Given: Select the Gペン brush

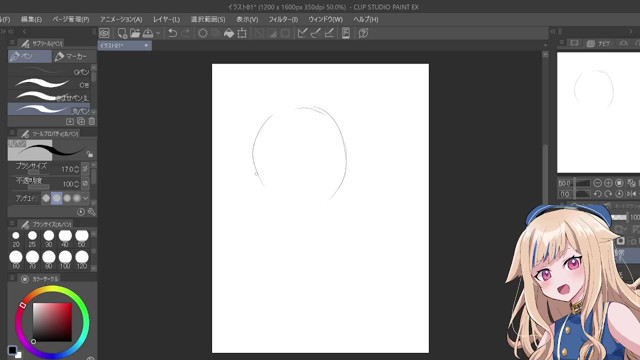Looking at the screenshot, I should pos(49,71).
